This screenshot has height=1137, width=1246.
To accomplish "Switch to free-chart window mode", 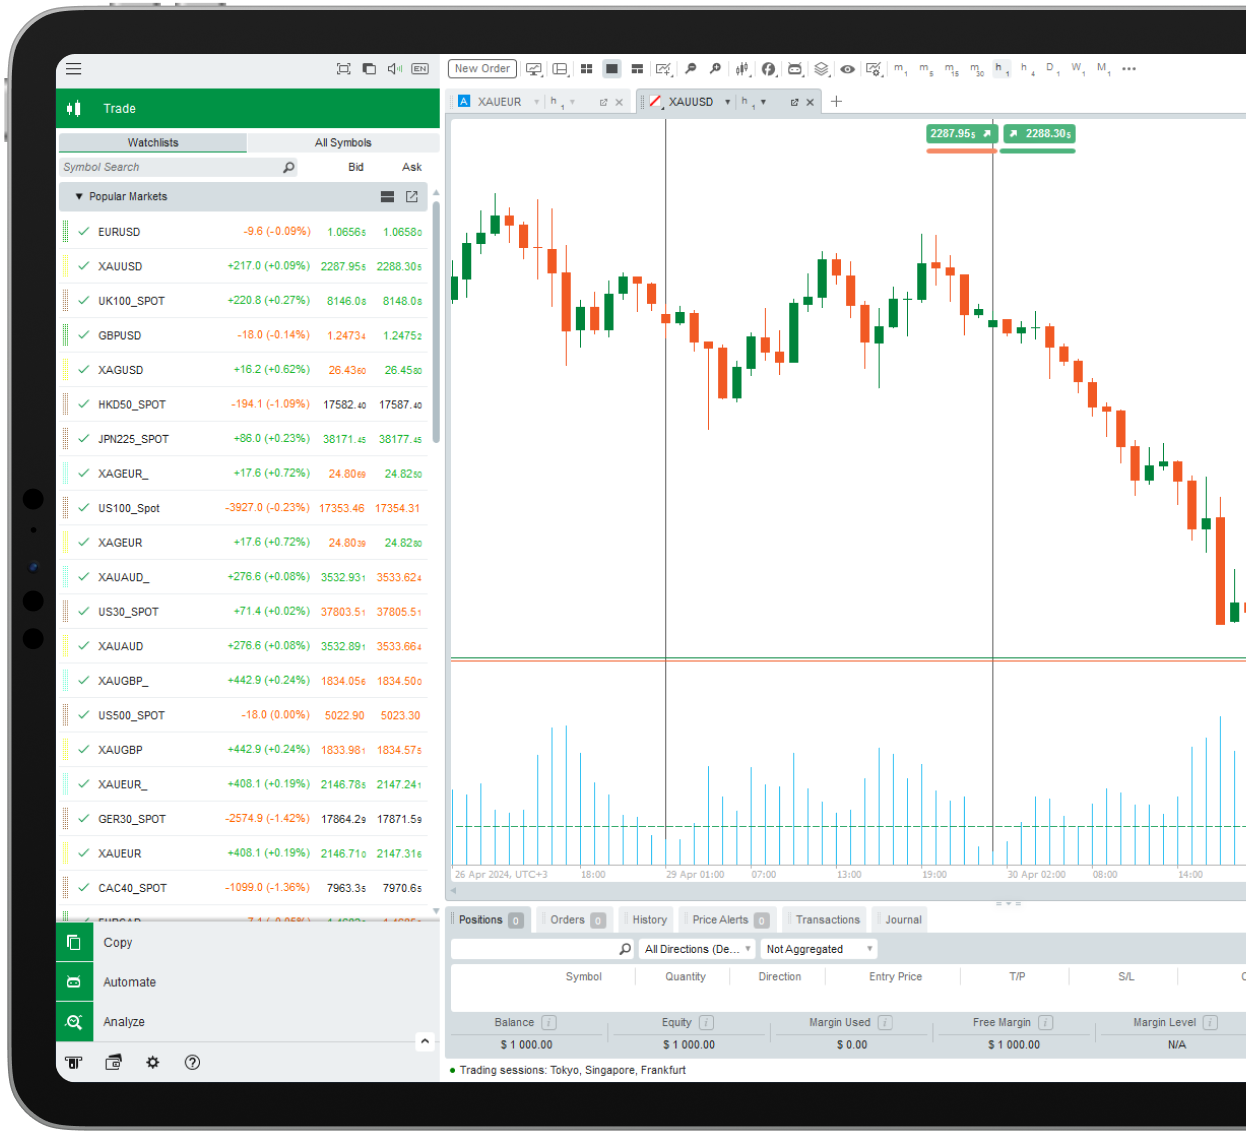I will (x=637, y=69).
